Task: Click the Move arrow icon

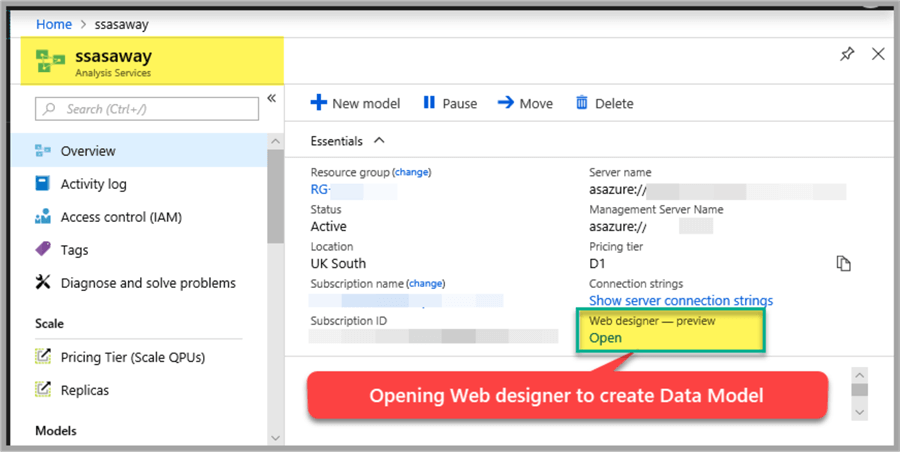Action: tap(506, 103)
